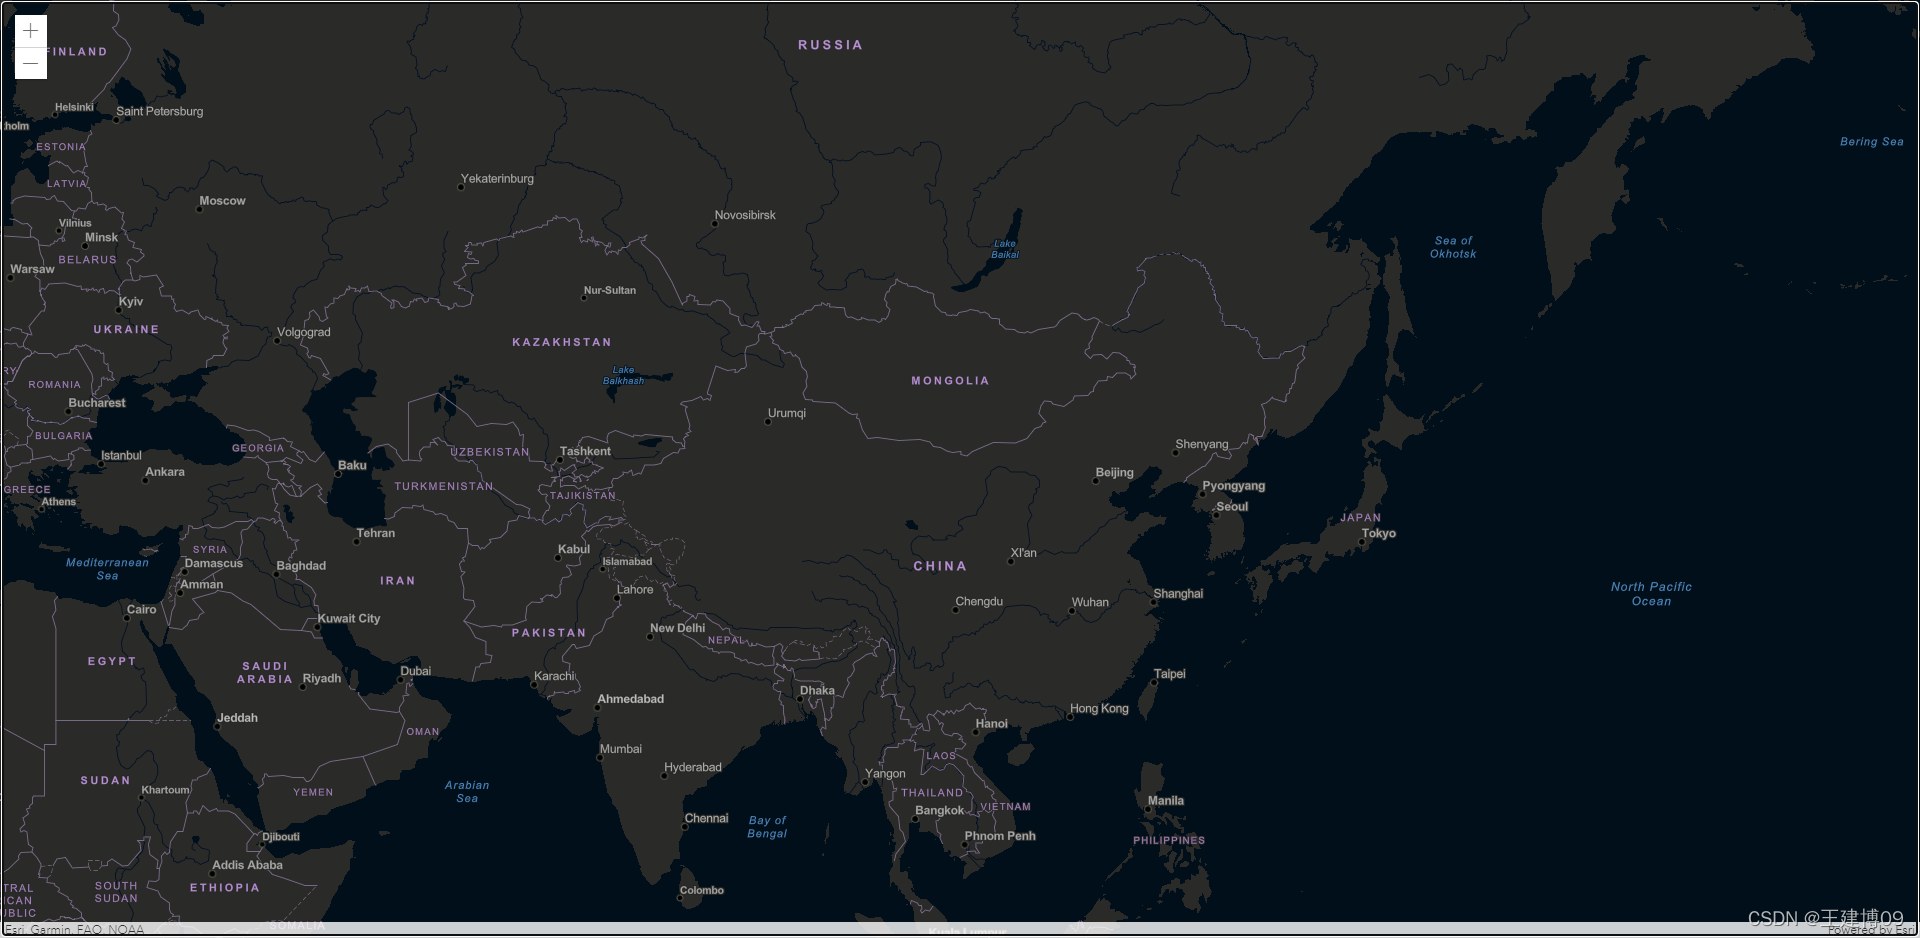The image size is (1920, 938).
Task: Click the Tokyo city label
Action: tap(1378, 534)
